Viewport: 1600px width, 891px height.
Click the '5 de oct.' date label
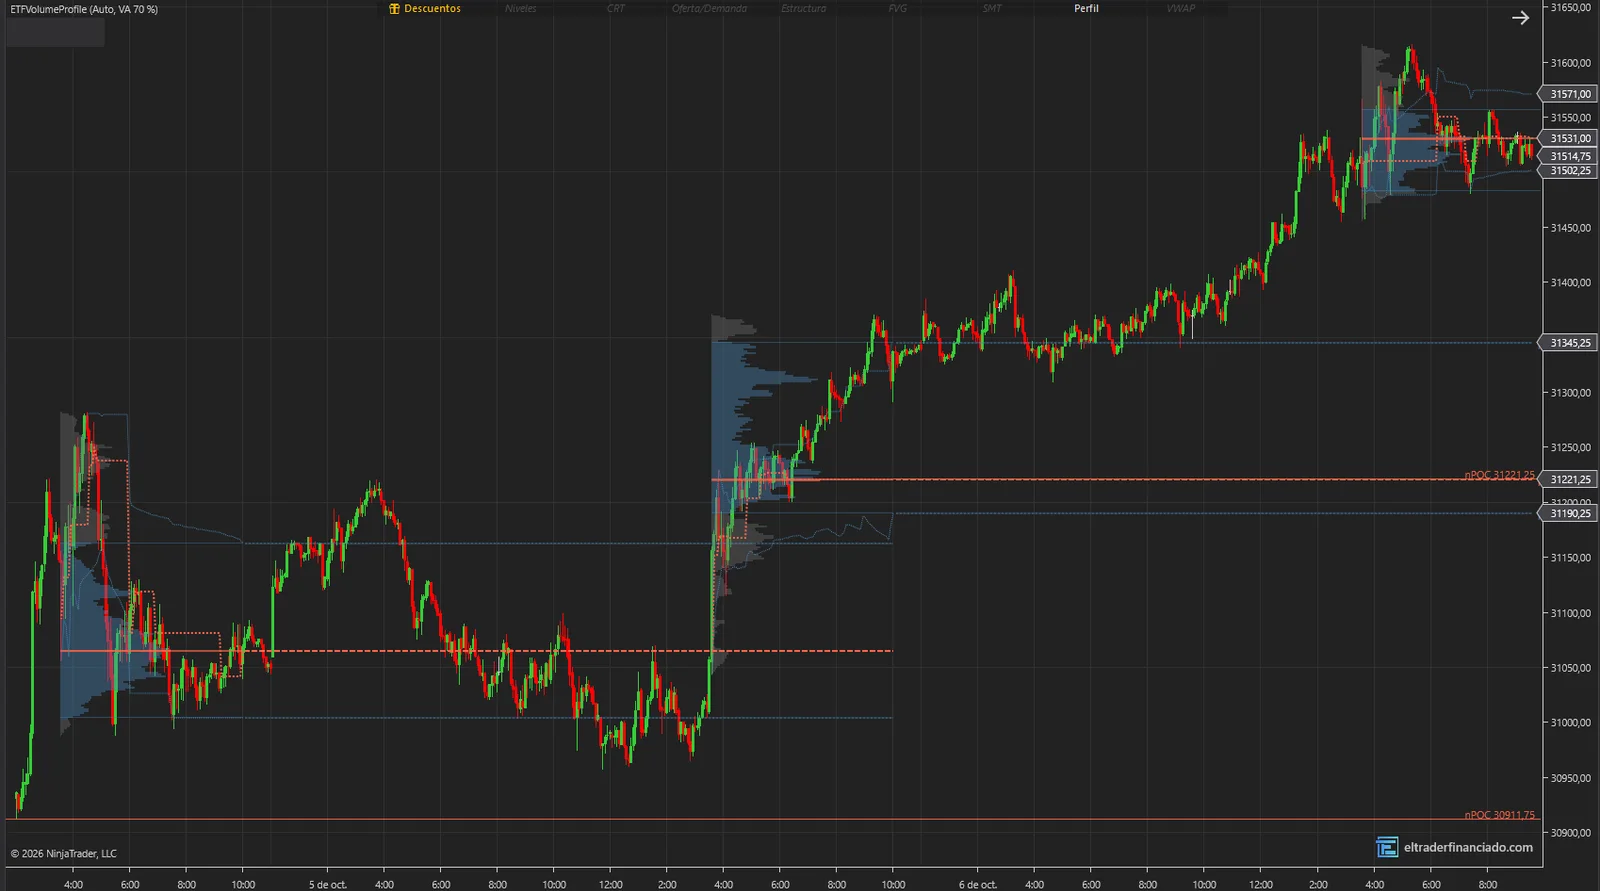tap(328, 885)
